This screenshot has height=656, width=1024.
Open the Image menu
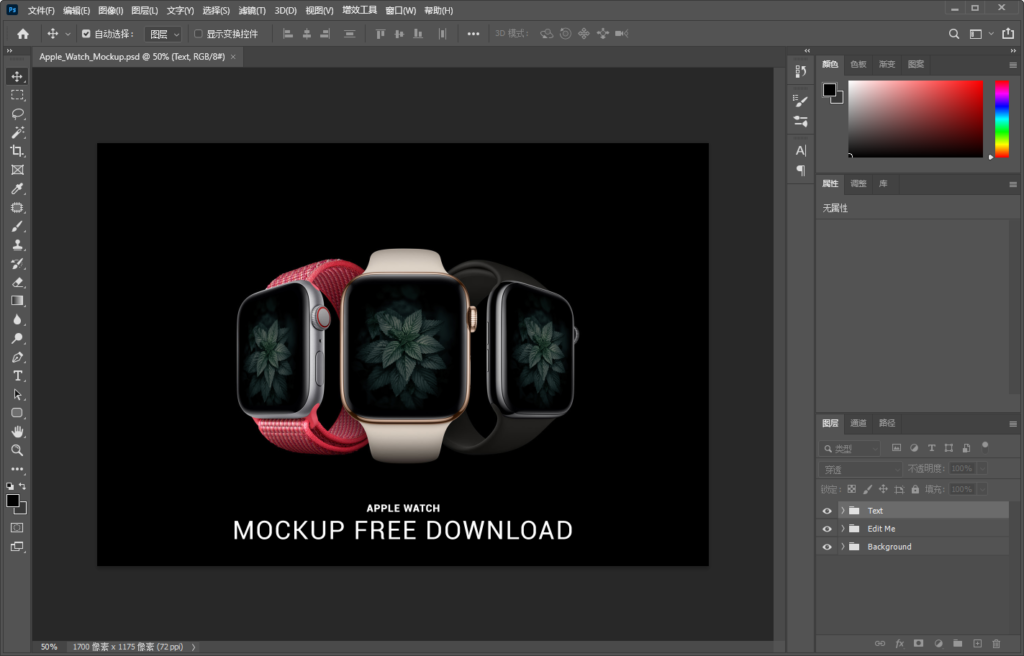click(110, 10)
